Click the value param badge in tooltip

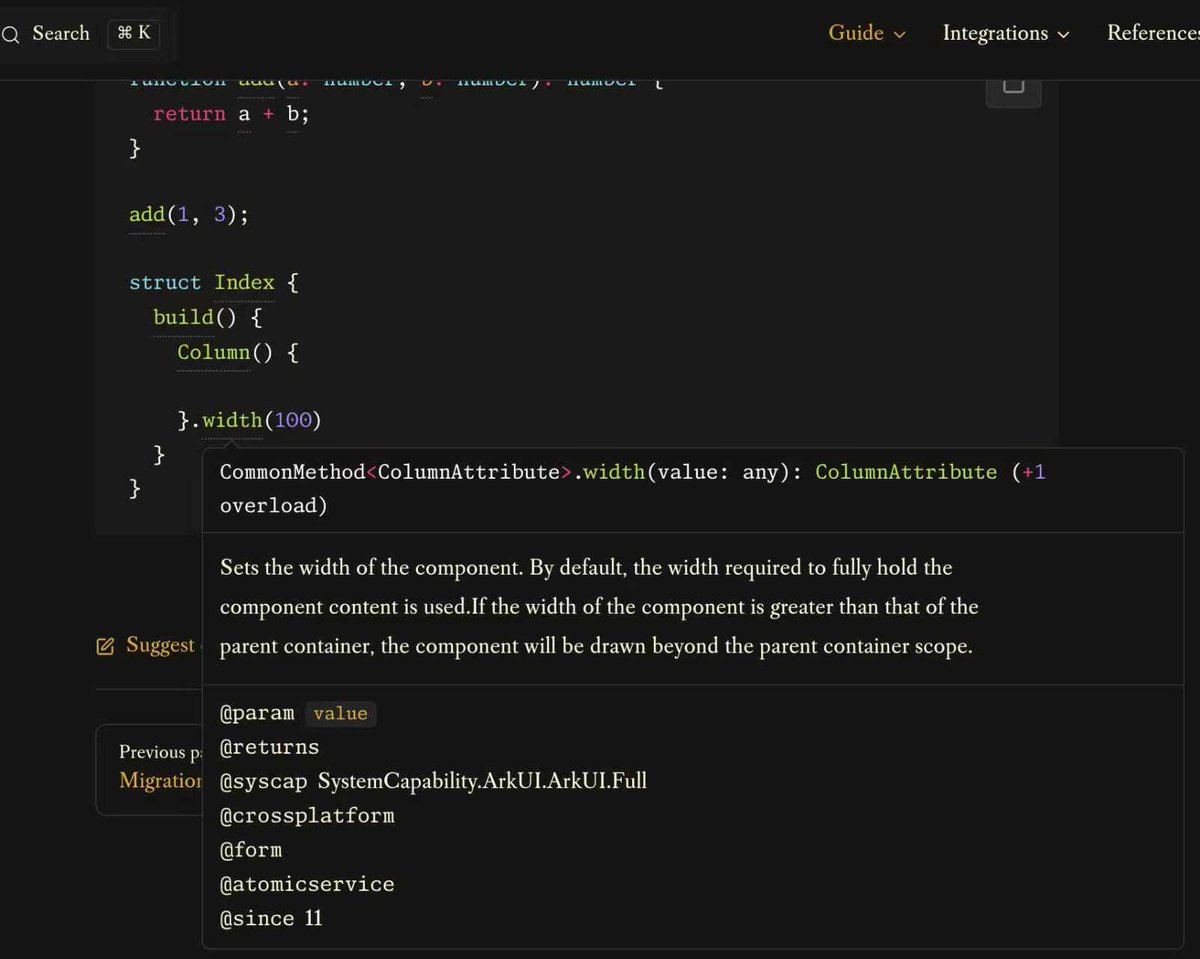pos(340,713)
